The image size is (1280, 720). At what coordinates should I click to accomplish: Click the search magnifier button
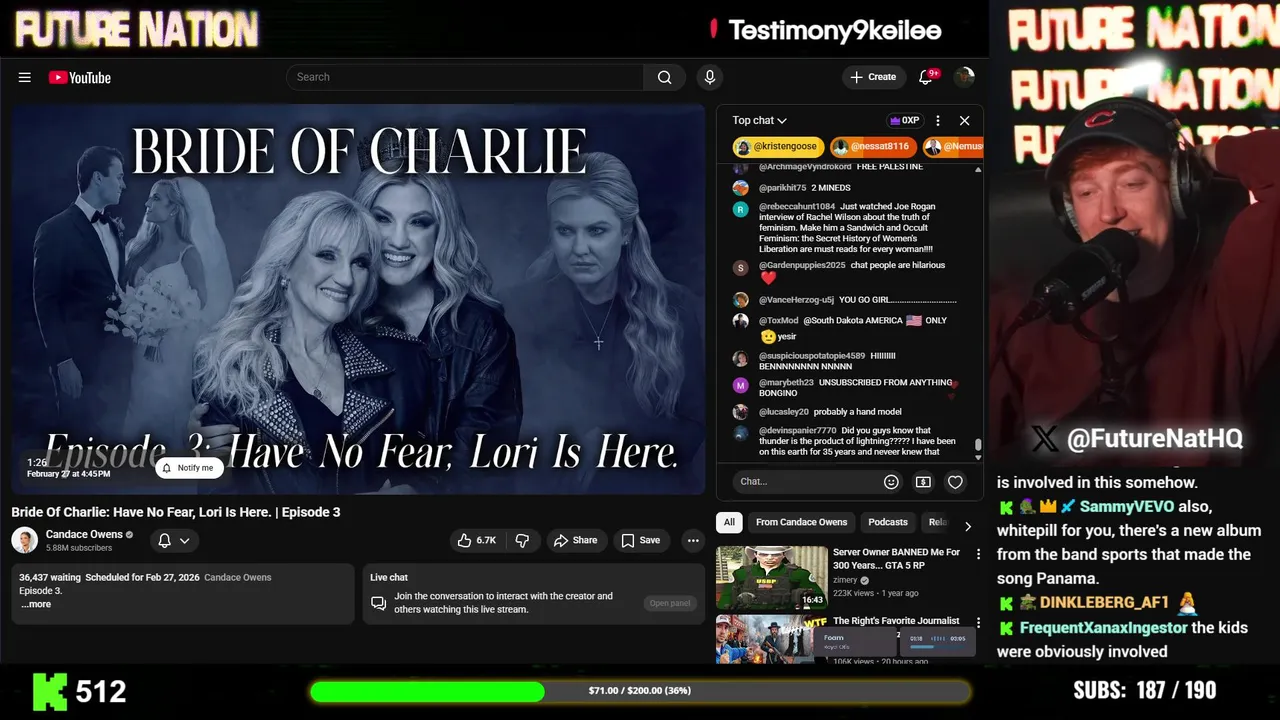point(664,77)
